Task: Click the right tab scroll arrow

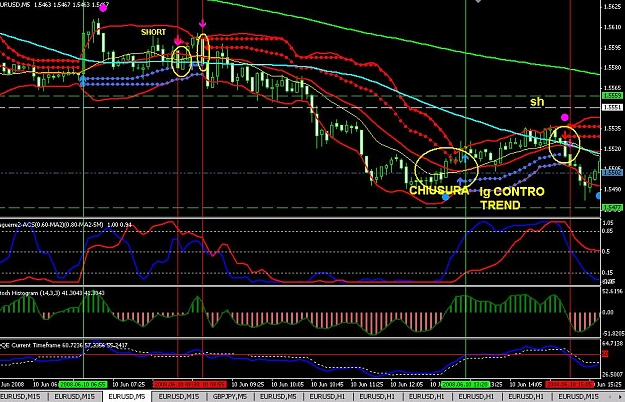Action: pyautogui.click(x=620, y=397)
